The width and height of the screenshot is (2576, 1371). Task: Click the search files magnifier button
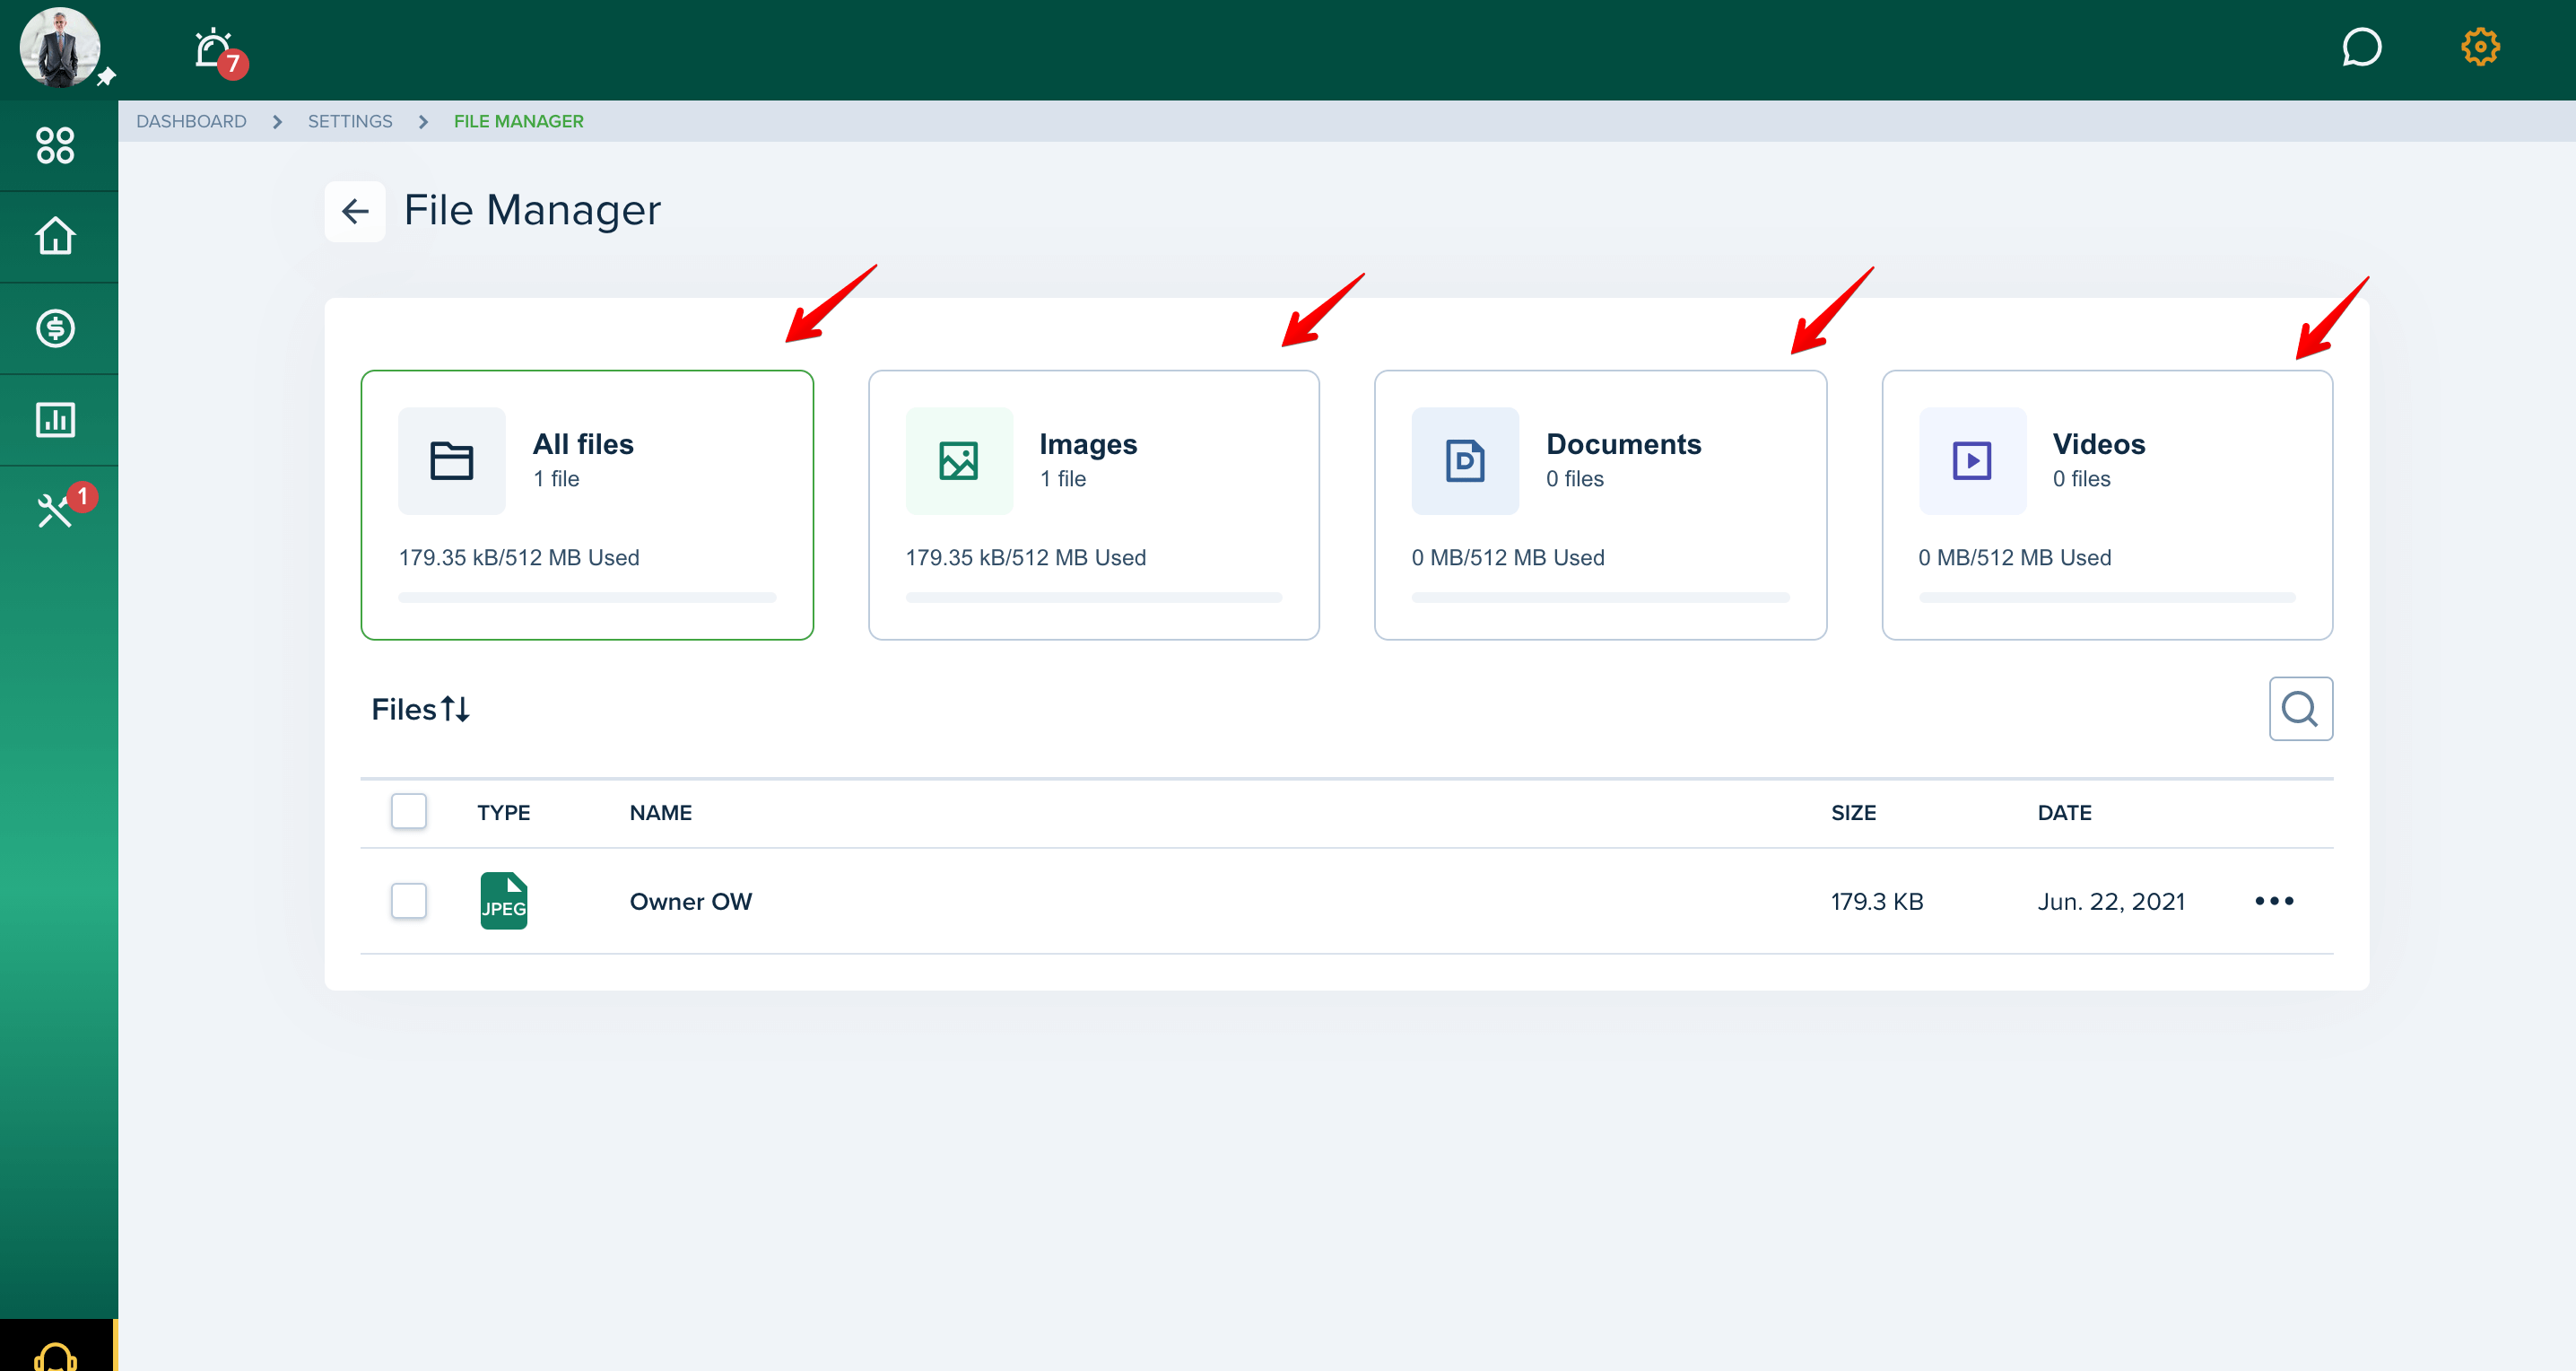[x=2300, y=709]
